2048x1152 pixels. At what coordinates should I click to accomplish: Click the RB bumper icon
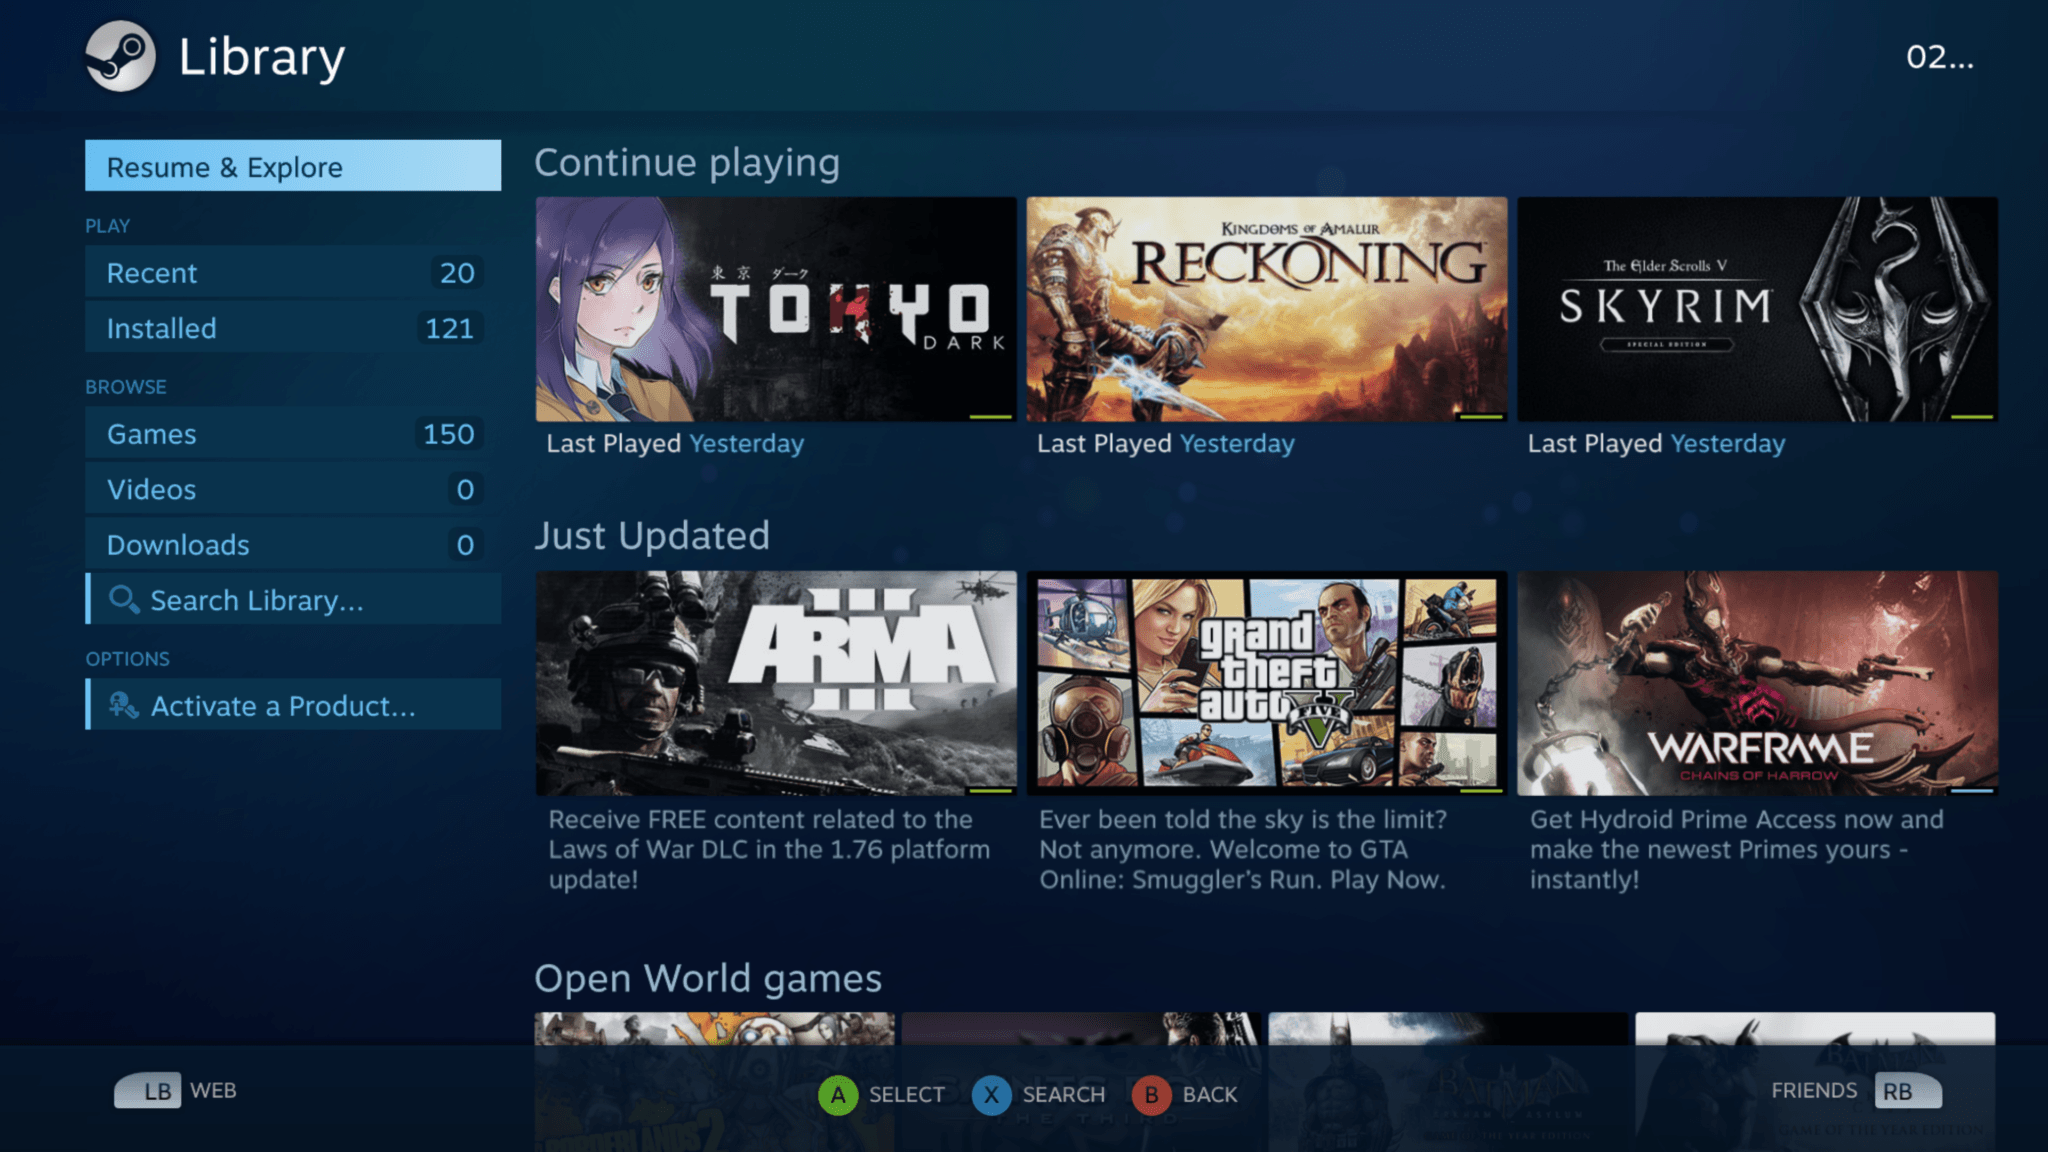coord(1908,1091)
